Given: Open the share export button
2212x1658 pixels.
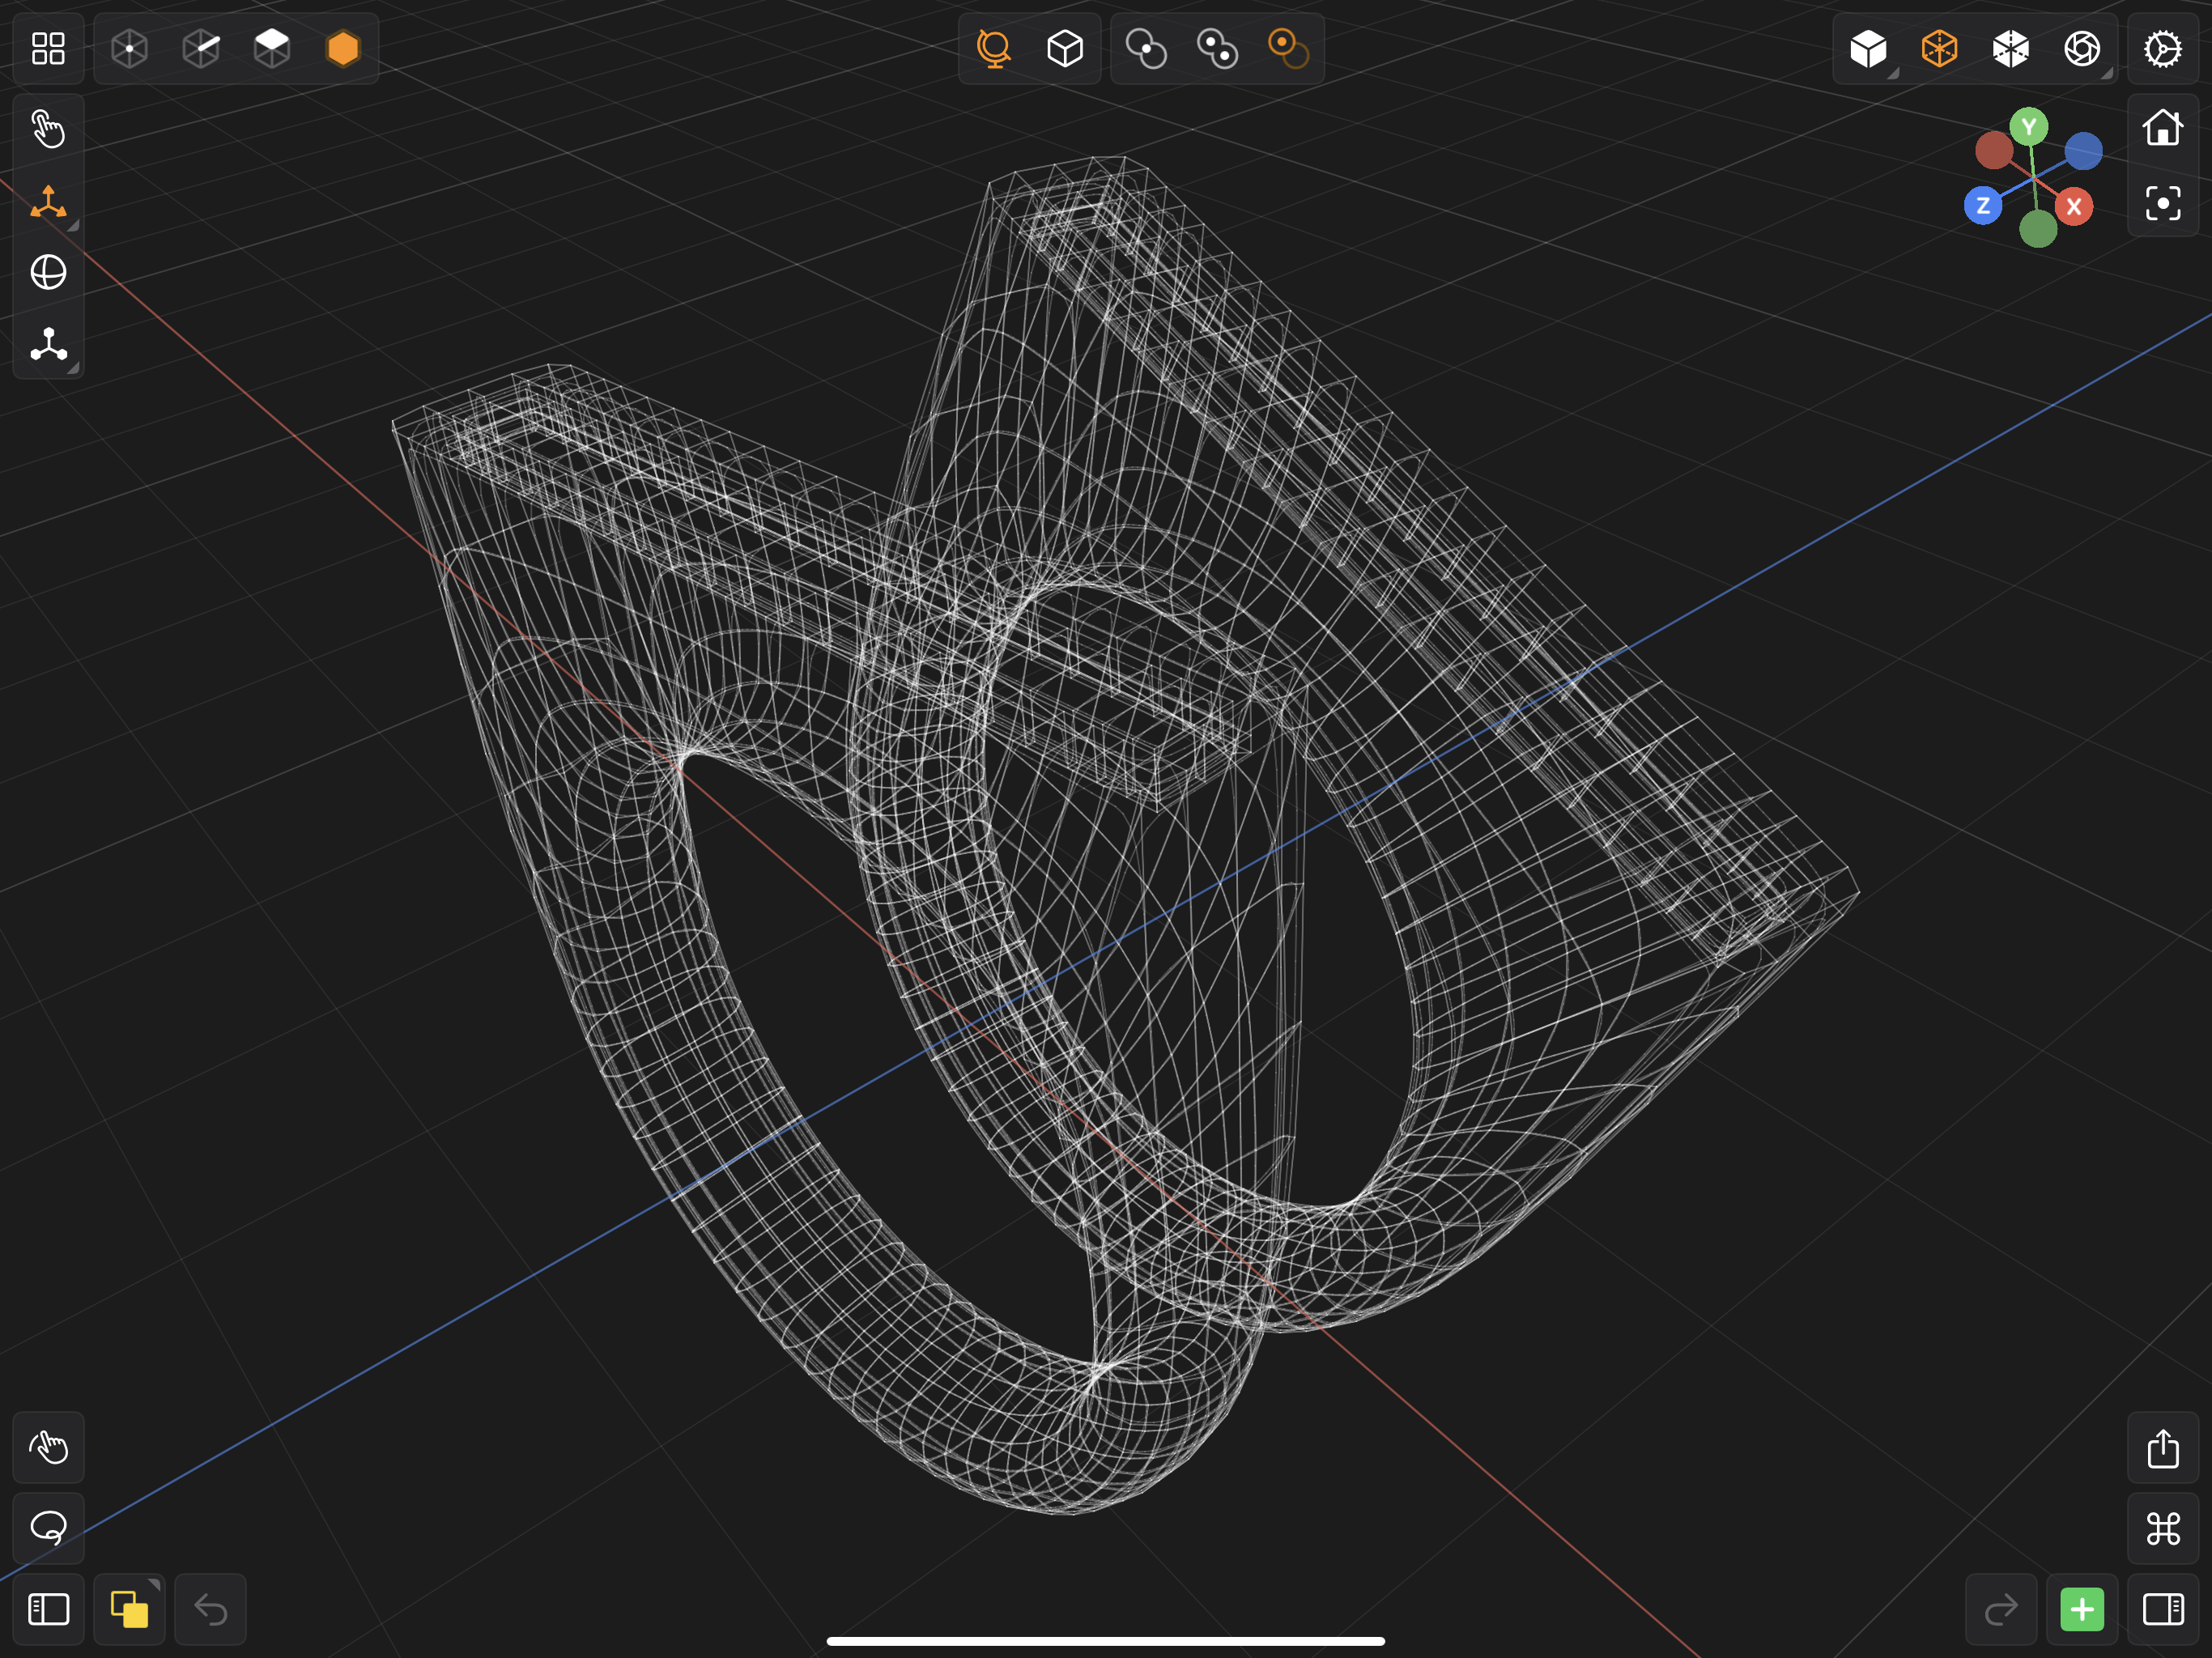Looking at the screenshot, I should [x=2163, y=1447].
